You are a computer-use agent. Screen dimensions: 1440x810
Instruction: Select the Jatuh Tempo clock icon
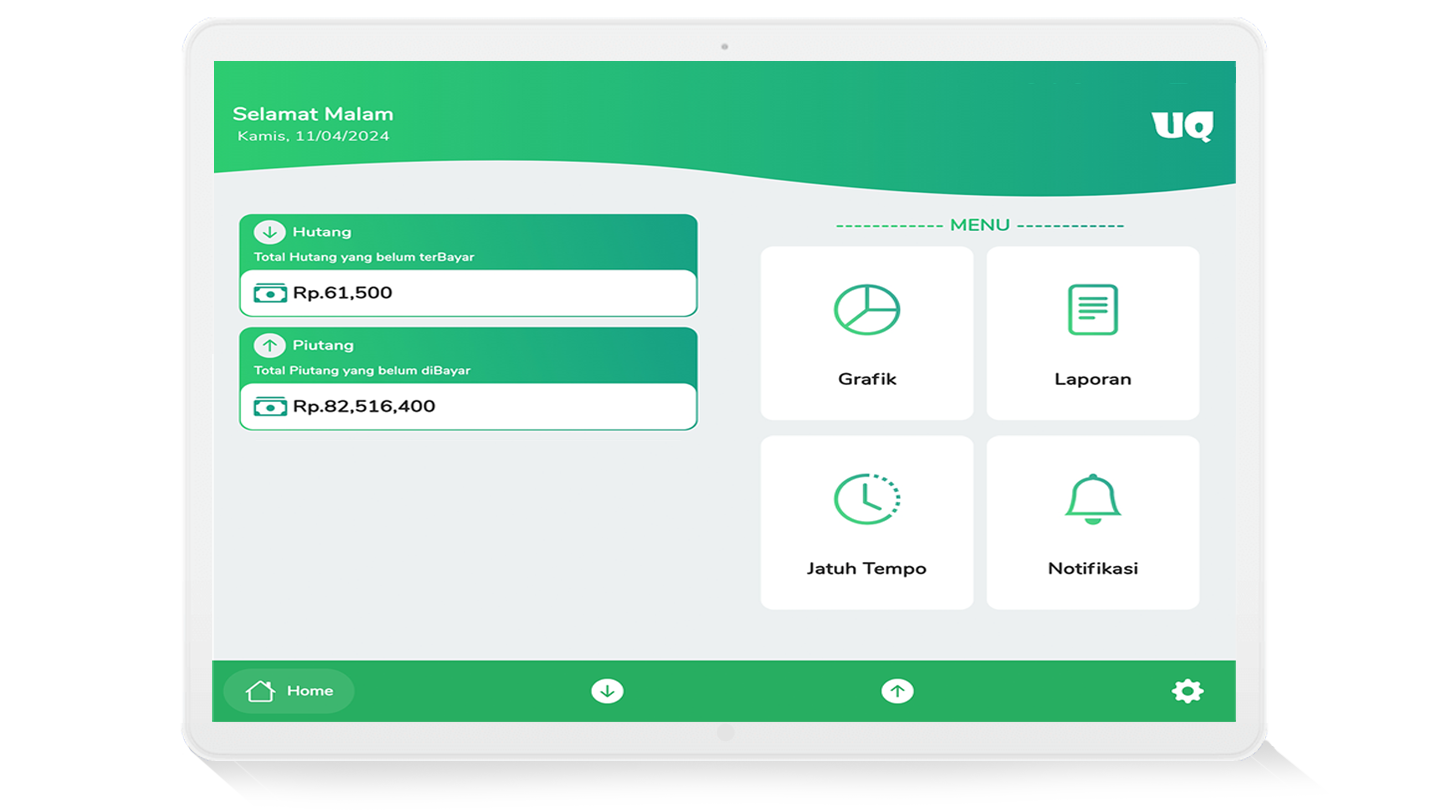(866, 498)
